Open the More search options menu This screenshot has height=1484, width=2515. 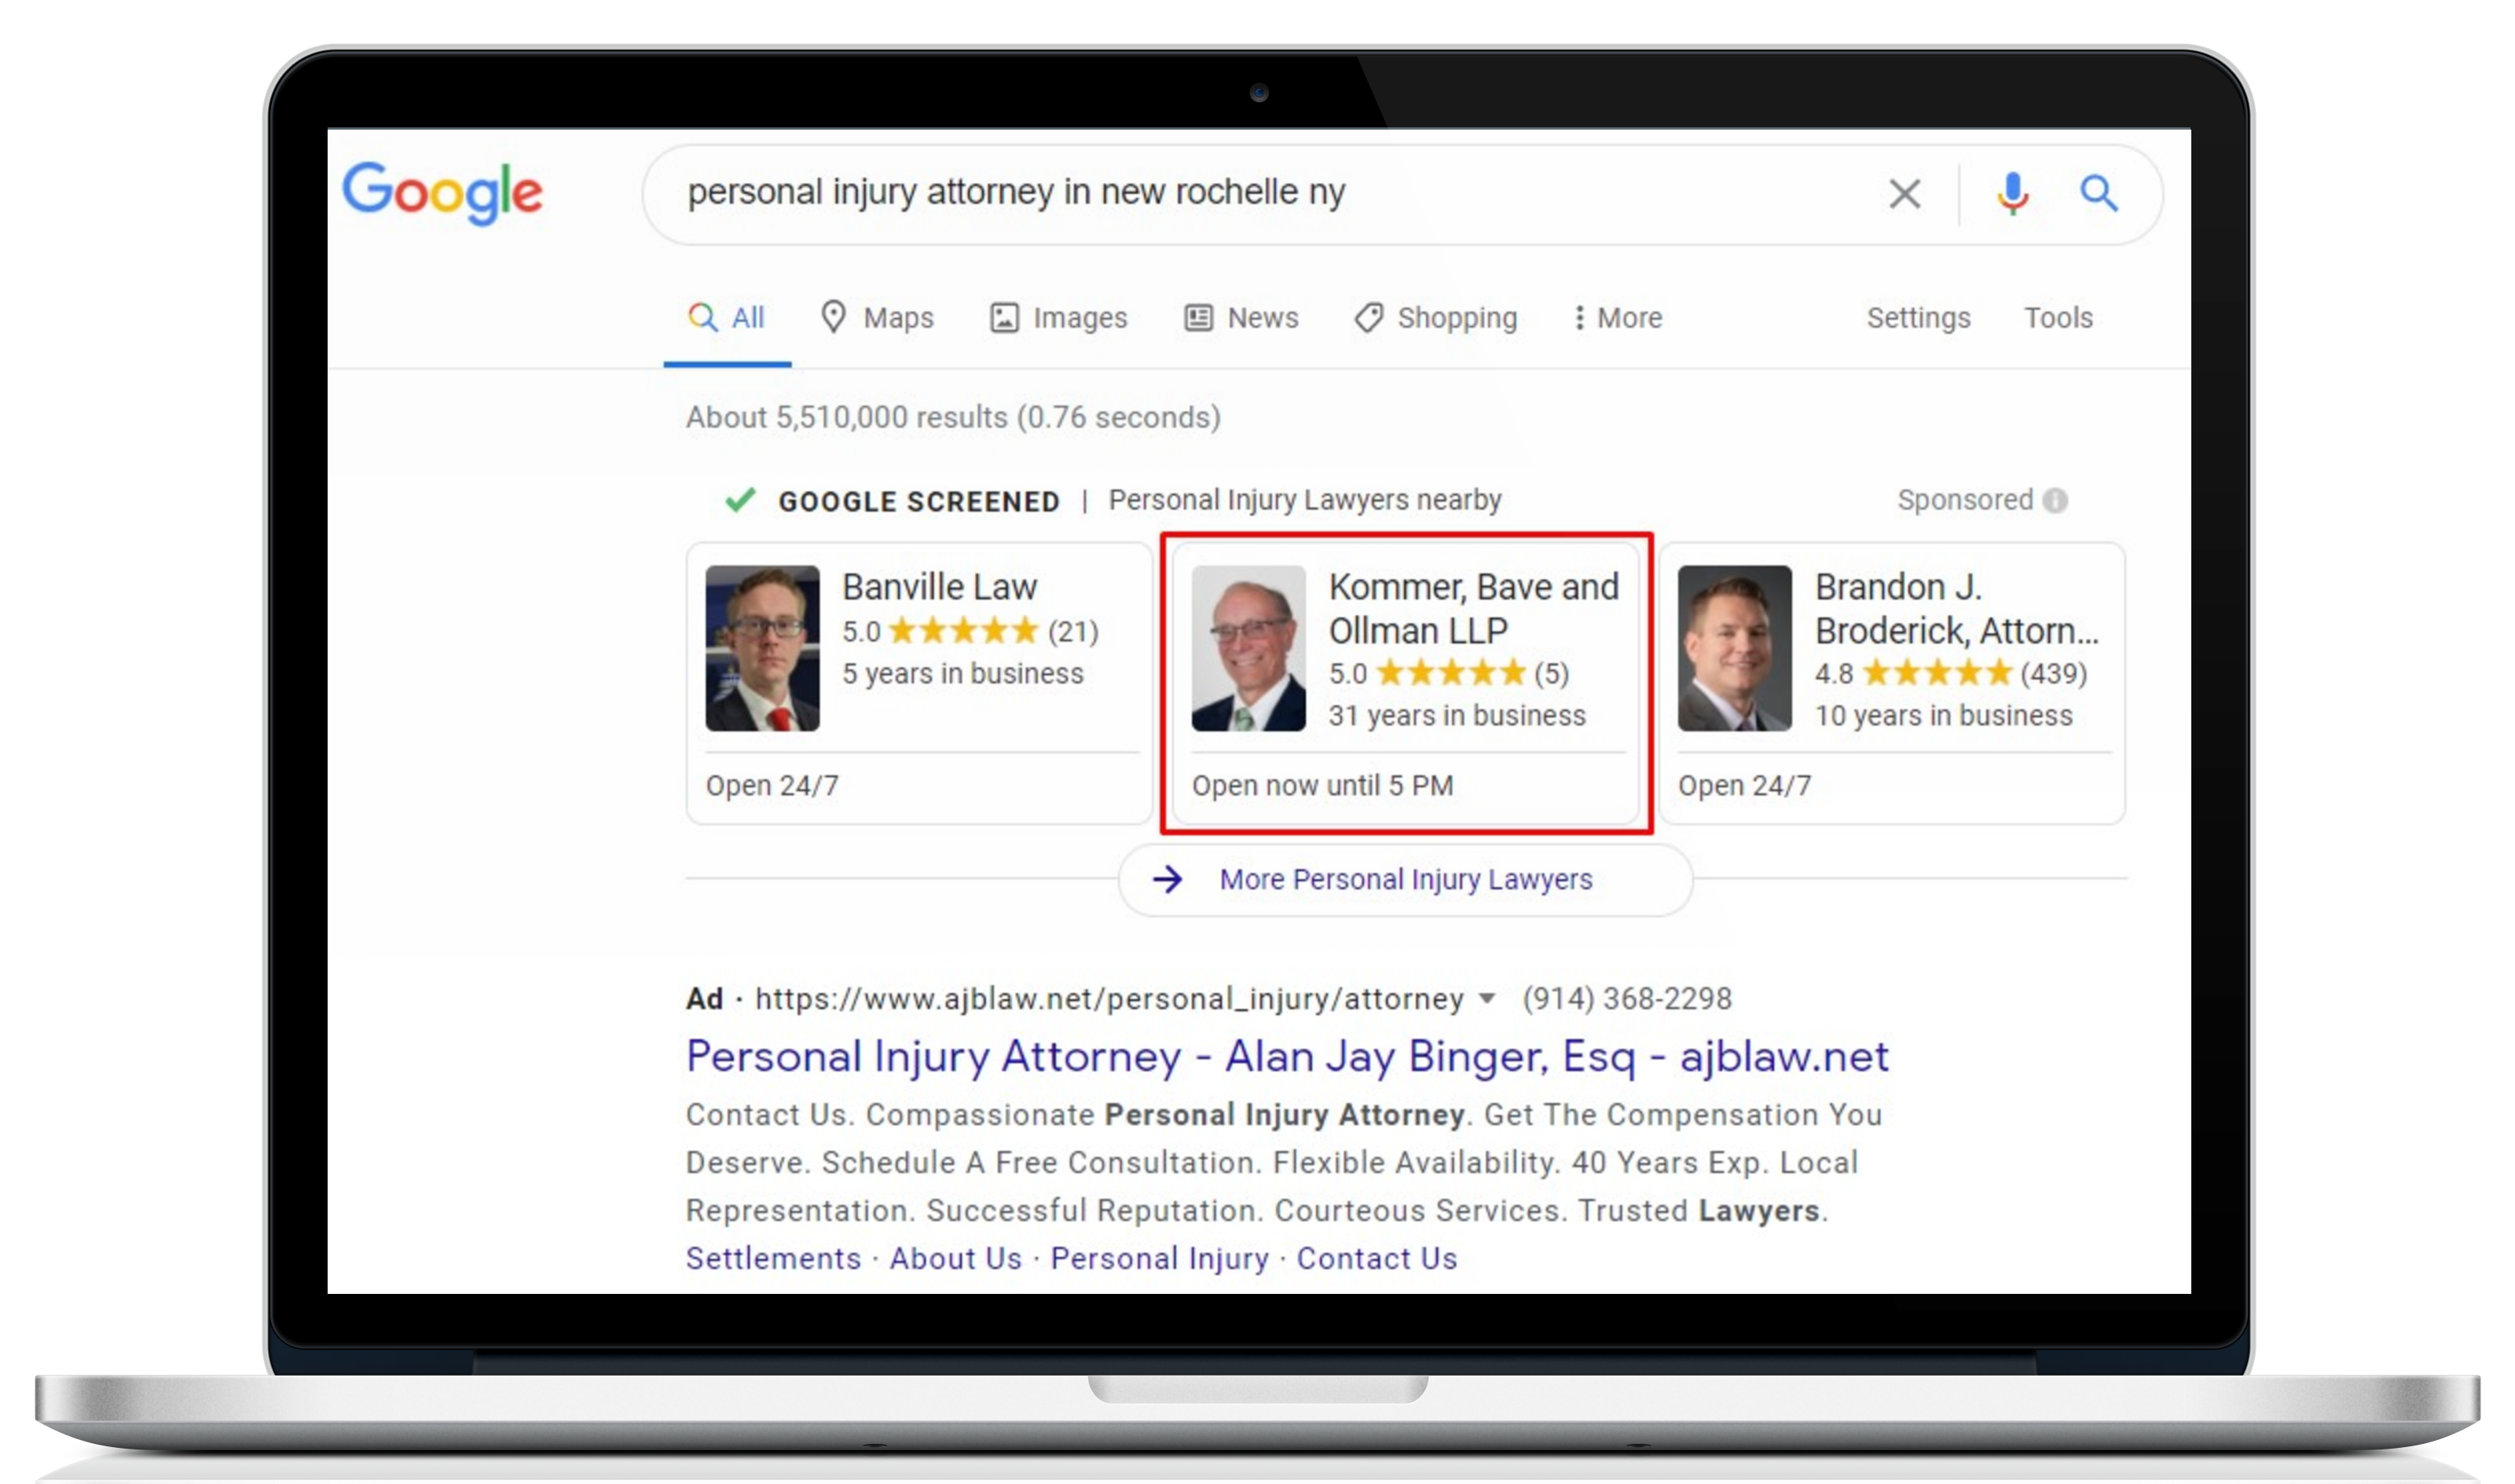1617,317
